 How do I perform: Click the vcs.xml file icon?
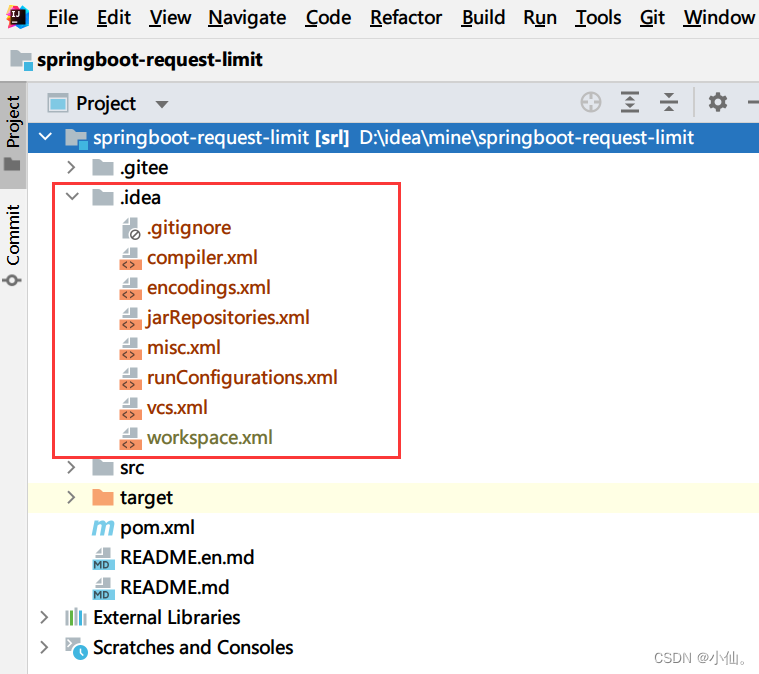(130, 408)
